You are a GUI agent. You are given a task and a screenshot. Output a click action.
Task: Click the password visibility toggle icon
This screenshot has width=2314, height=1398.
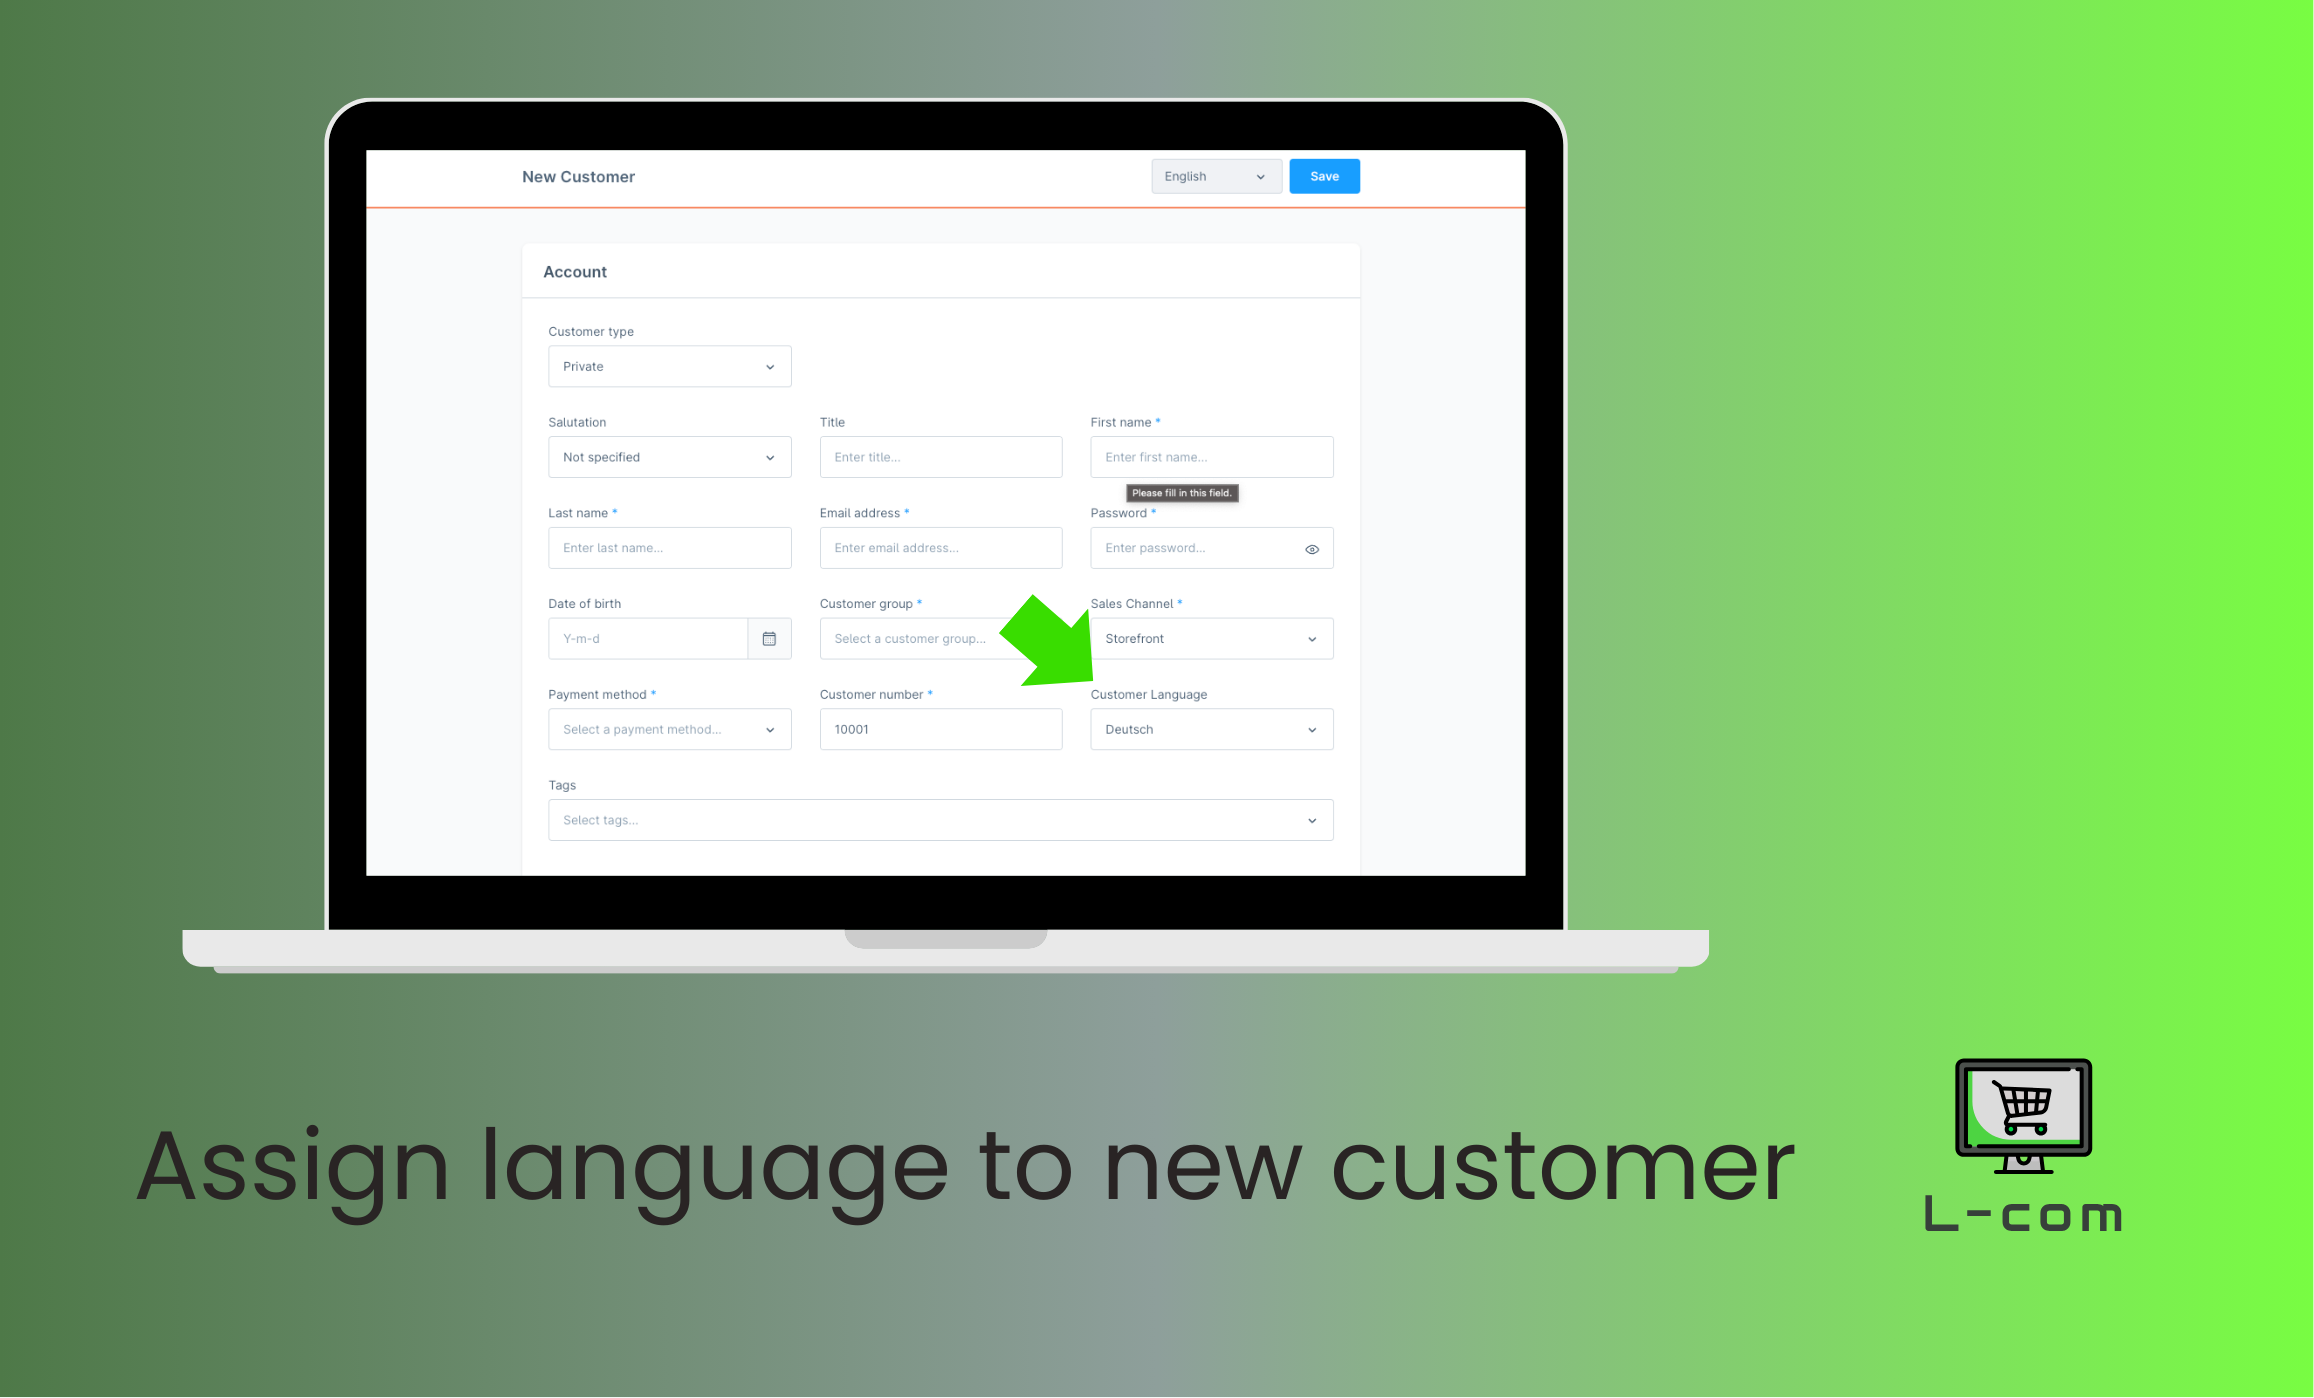tap(1311, 549)
